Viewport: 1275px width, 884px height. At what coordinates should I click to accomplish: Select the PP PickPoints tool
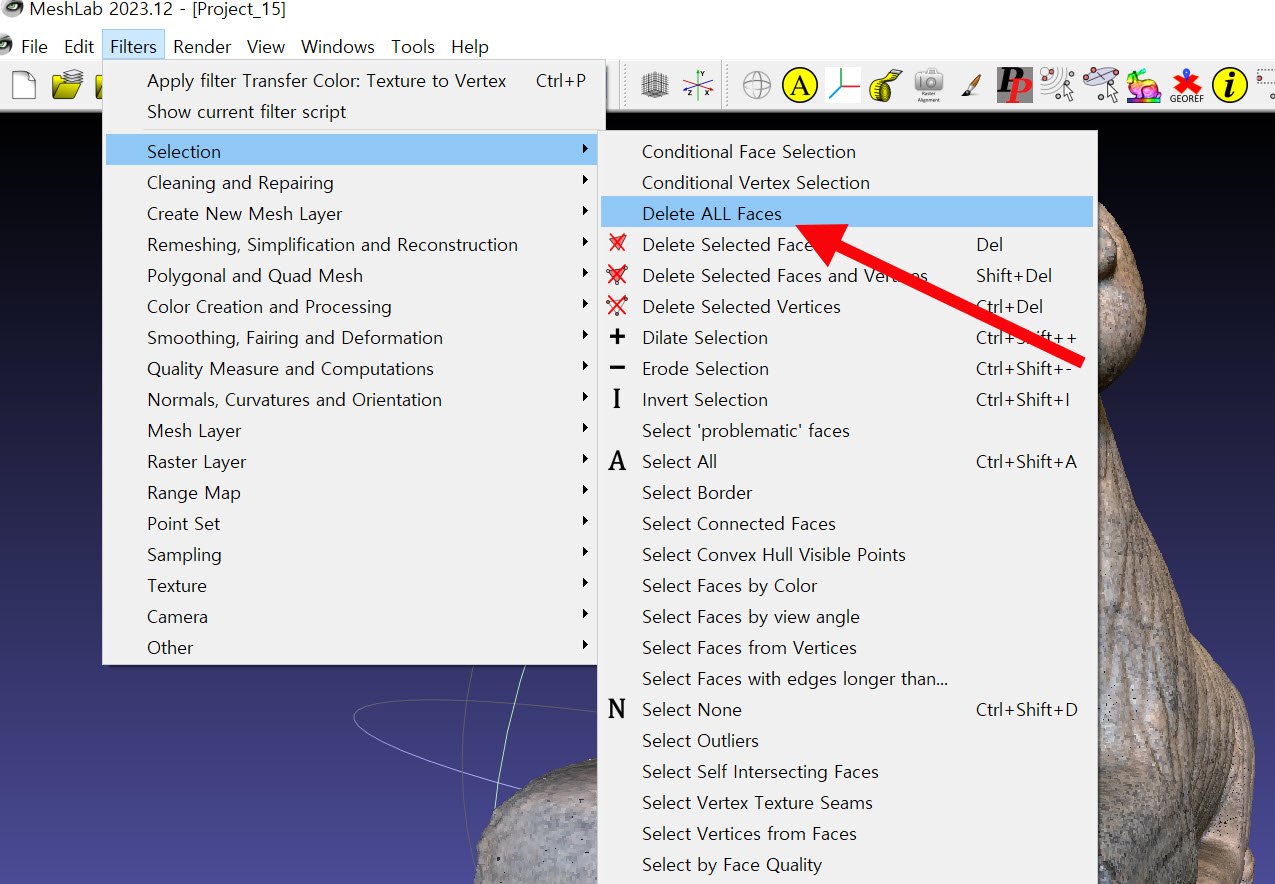1014,85
